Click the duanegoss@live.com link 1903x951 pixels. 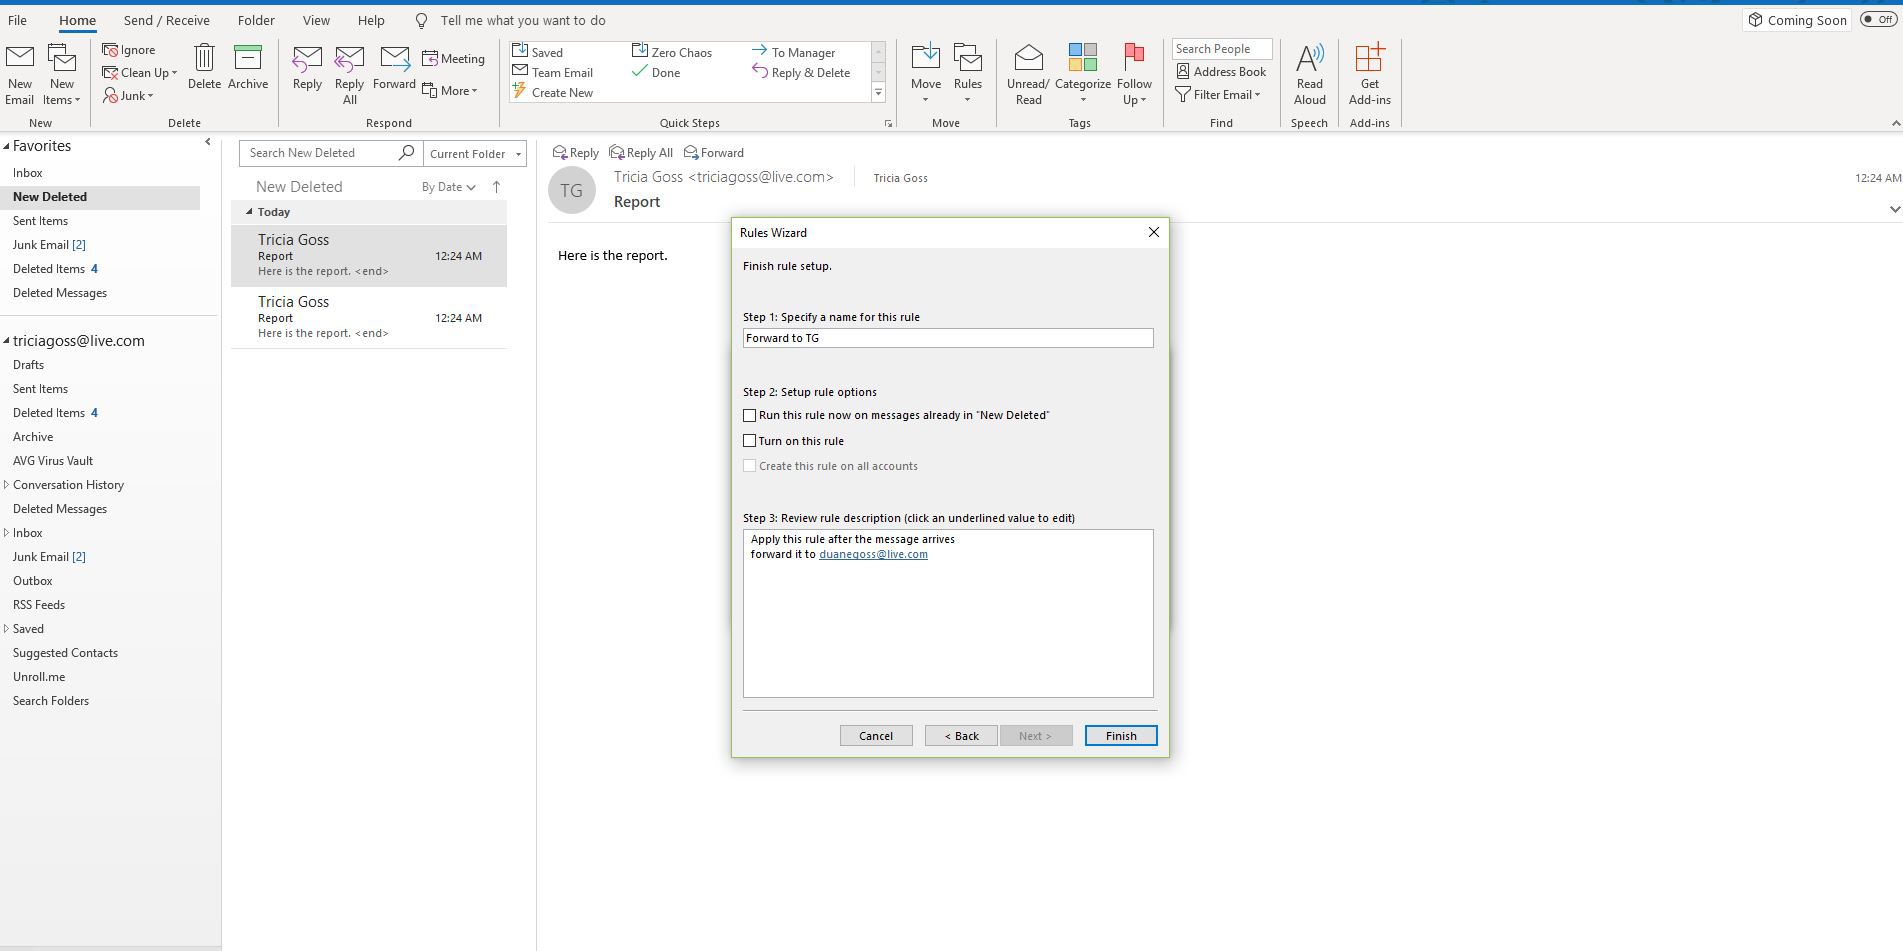tap(873, 554)
